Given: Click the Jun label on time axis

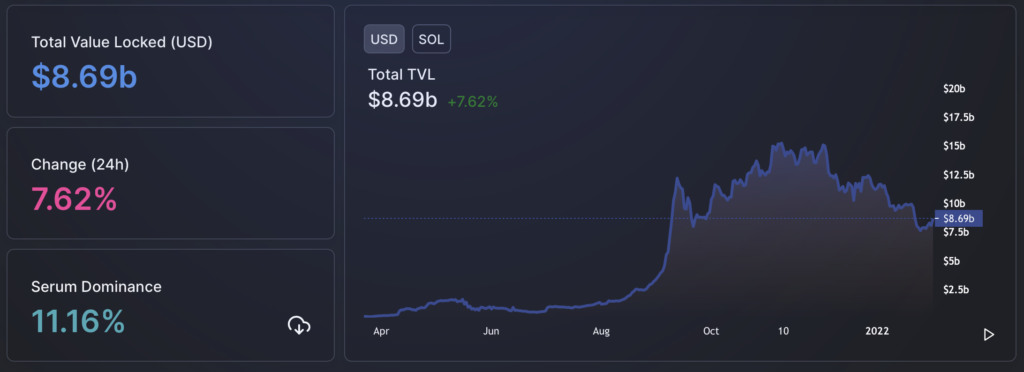Looking at the screenshot, I should (491, 332).
